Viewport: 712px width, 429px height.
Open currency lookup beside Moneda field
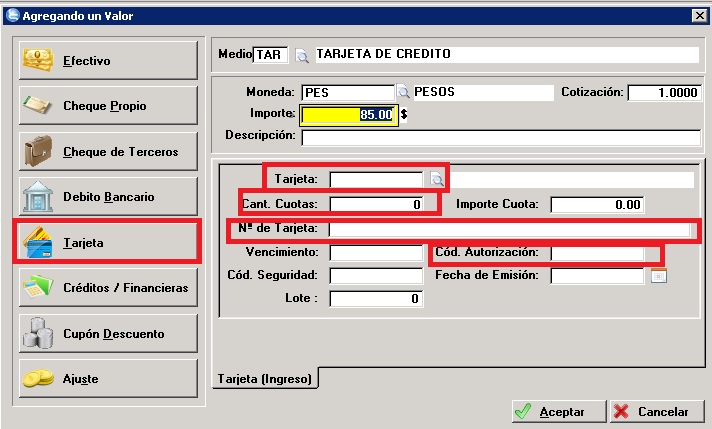[404, 92]
